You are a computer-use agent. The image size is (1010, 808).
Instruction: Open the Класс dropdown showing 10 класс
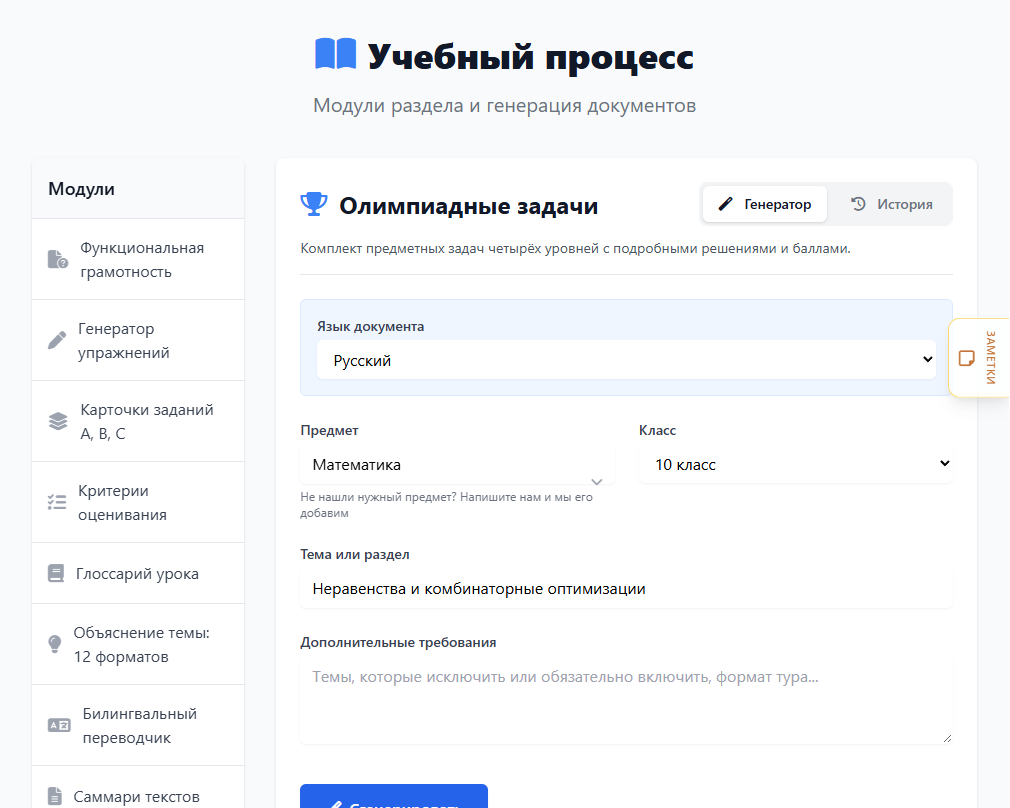[x=796, y=465]
